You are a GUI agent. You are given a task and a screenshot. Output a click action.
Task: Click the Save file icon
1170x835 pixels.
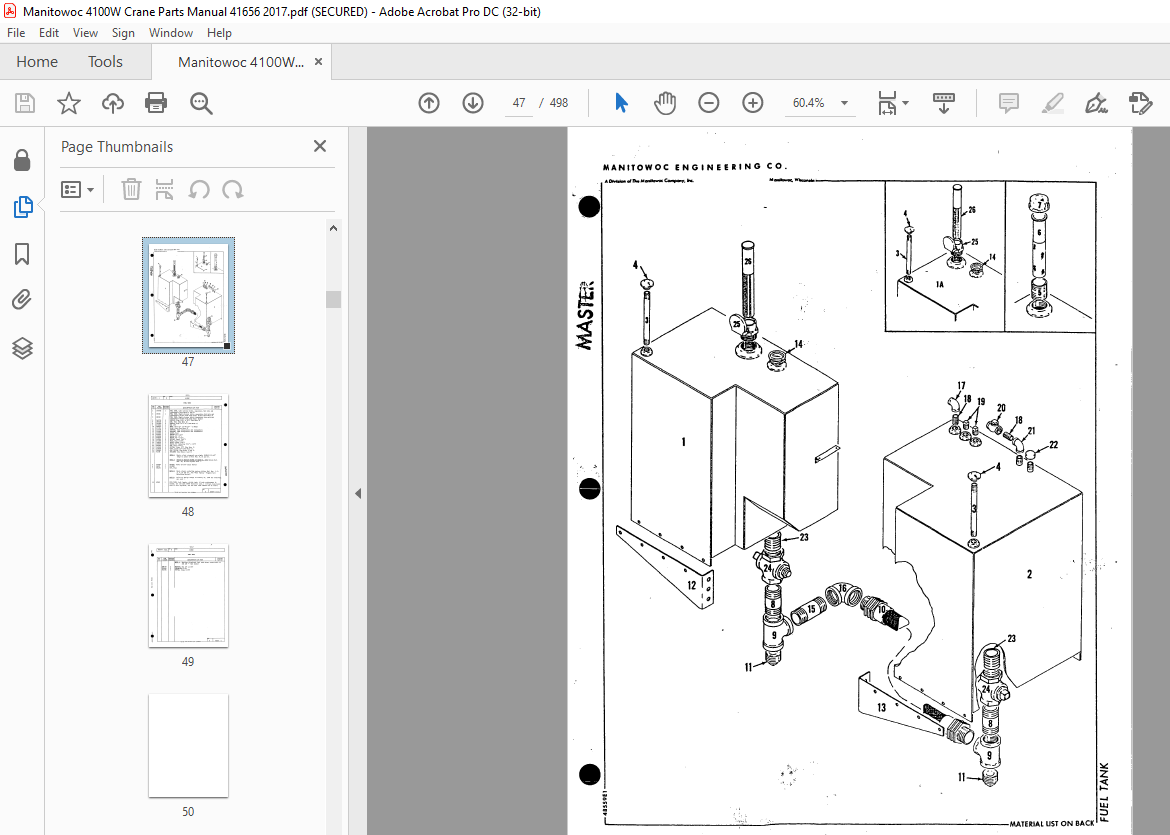(25, 103)
